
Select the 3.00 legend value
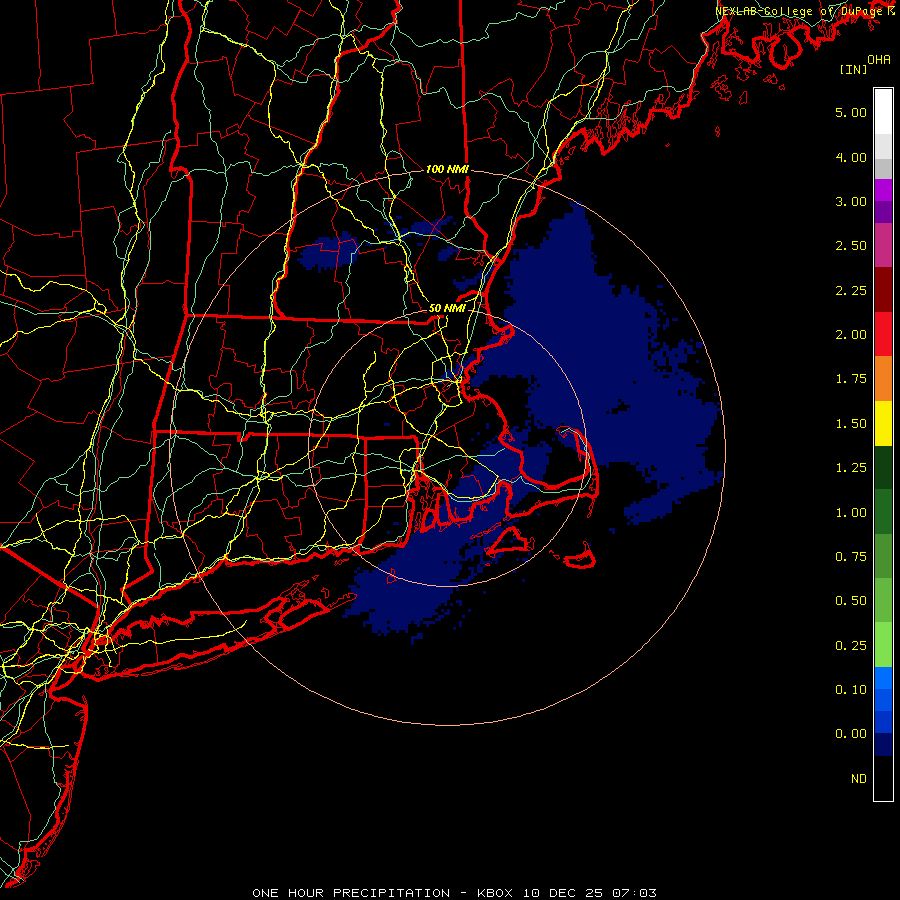coord(851,201)
